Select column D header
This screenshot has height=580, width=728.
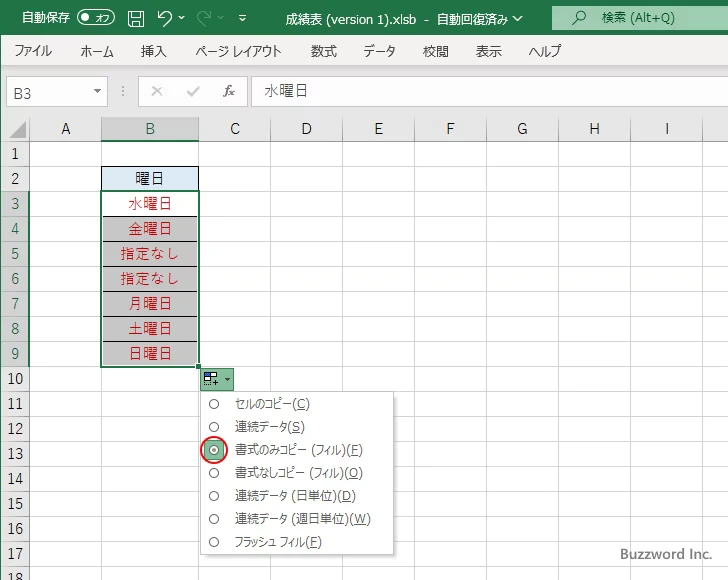306,129
